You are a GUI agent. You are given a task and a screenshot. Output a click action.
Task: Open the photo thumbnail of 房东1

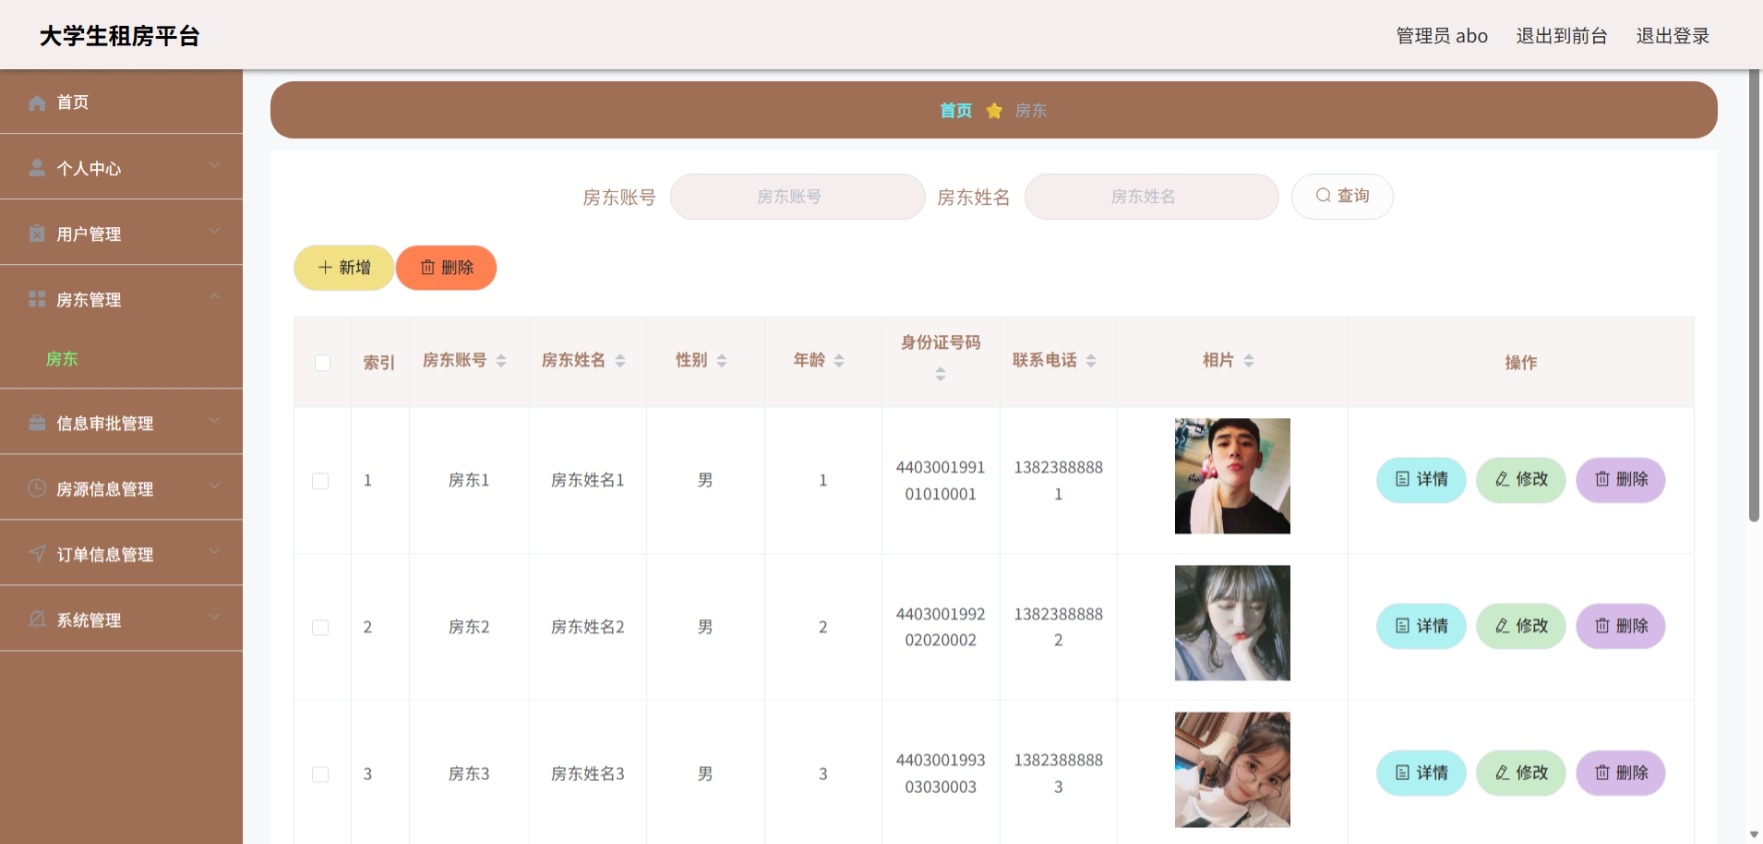tap(1232, 476)
